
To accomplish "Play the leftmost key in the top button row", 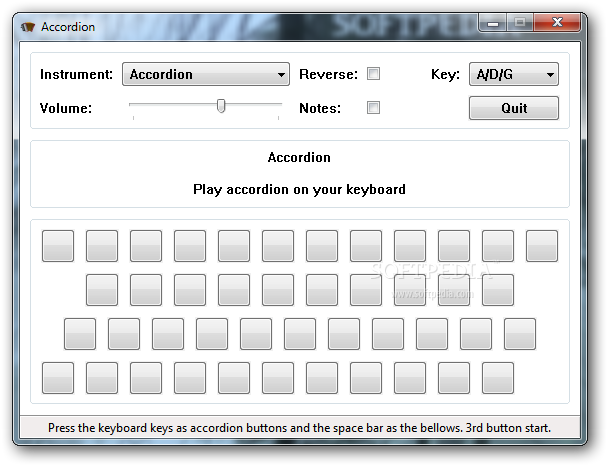I will click(x=58, y=246).
